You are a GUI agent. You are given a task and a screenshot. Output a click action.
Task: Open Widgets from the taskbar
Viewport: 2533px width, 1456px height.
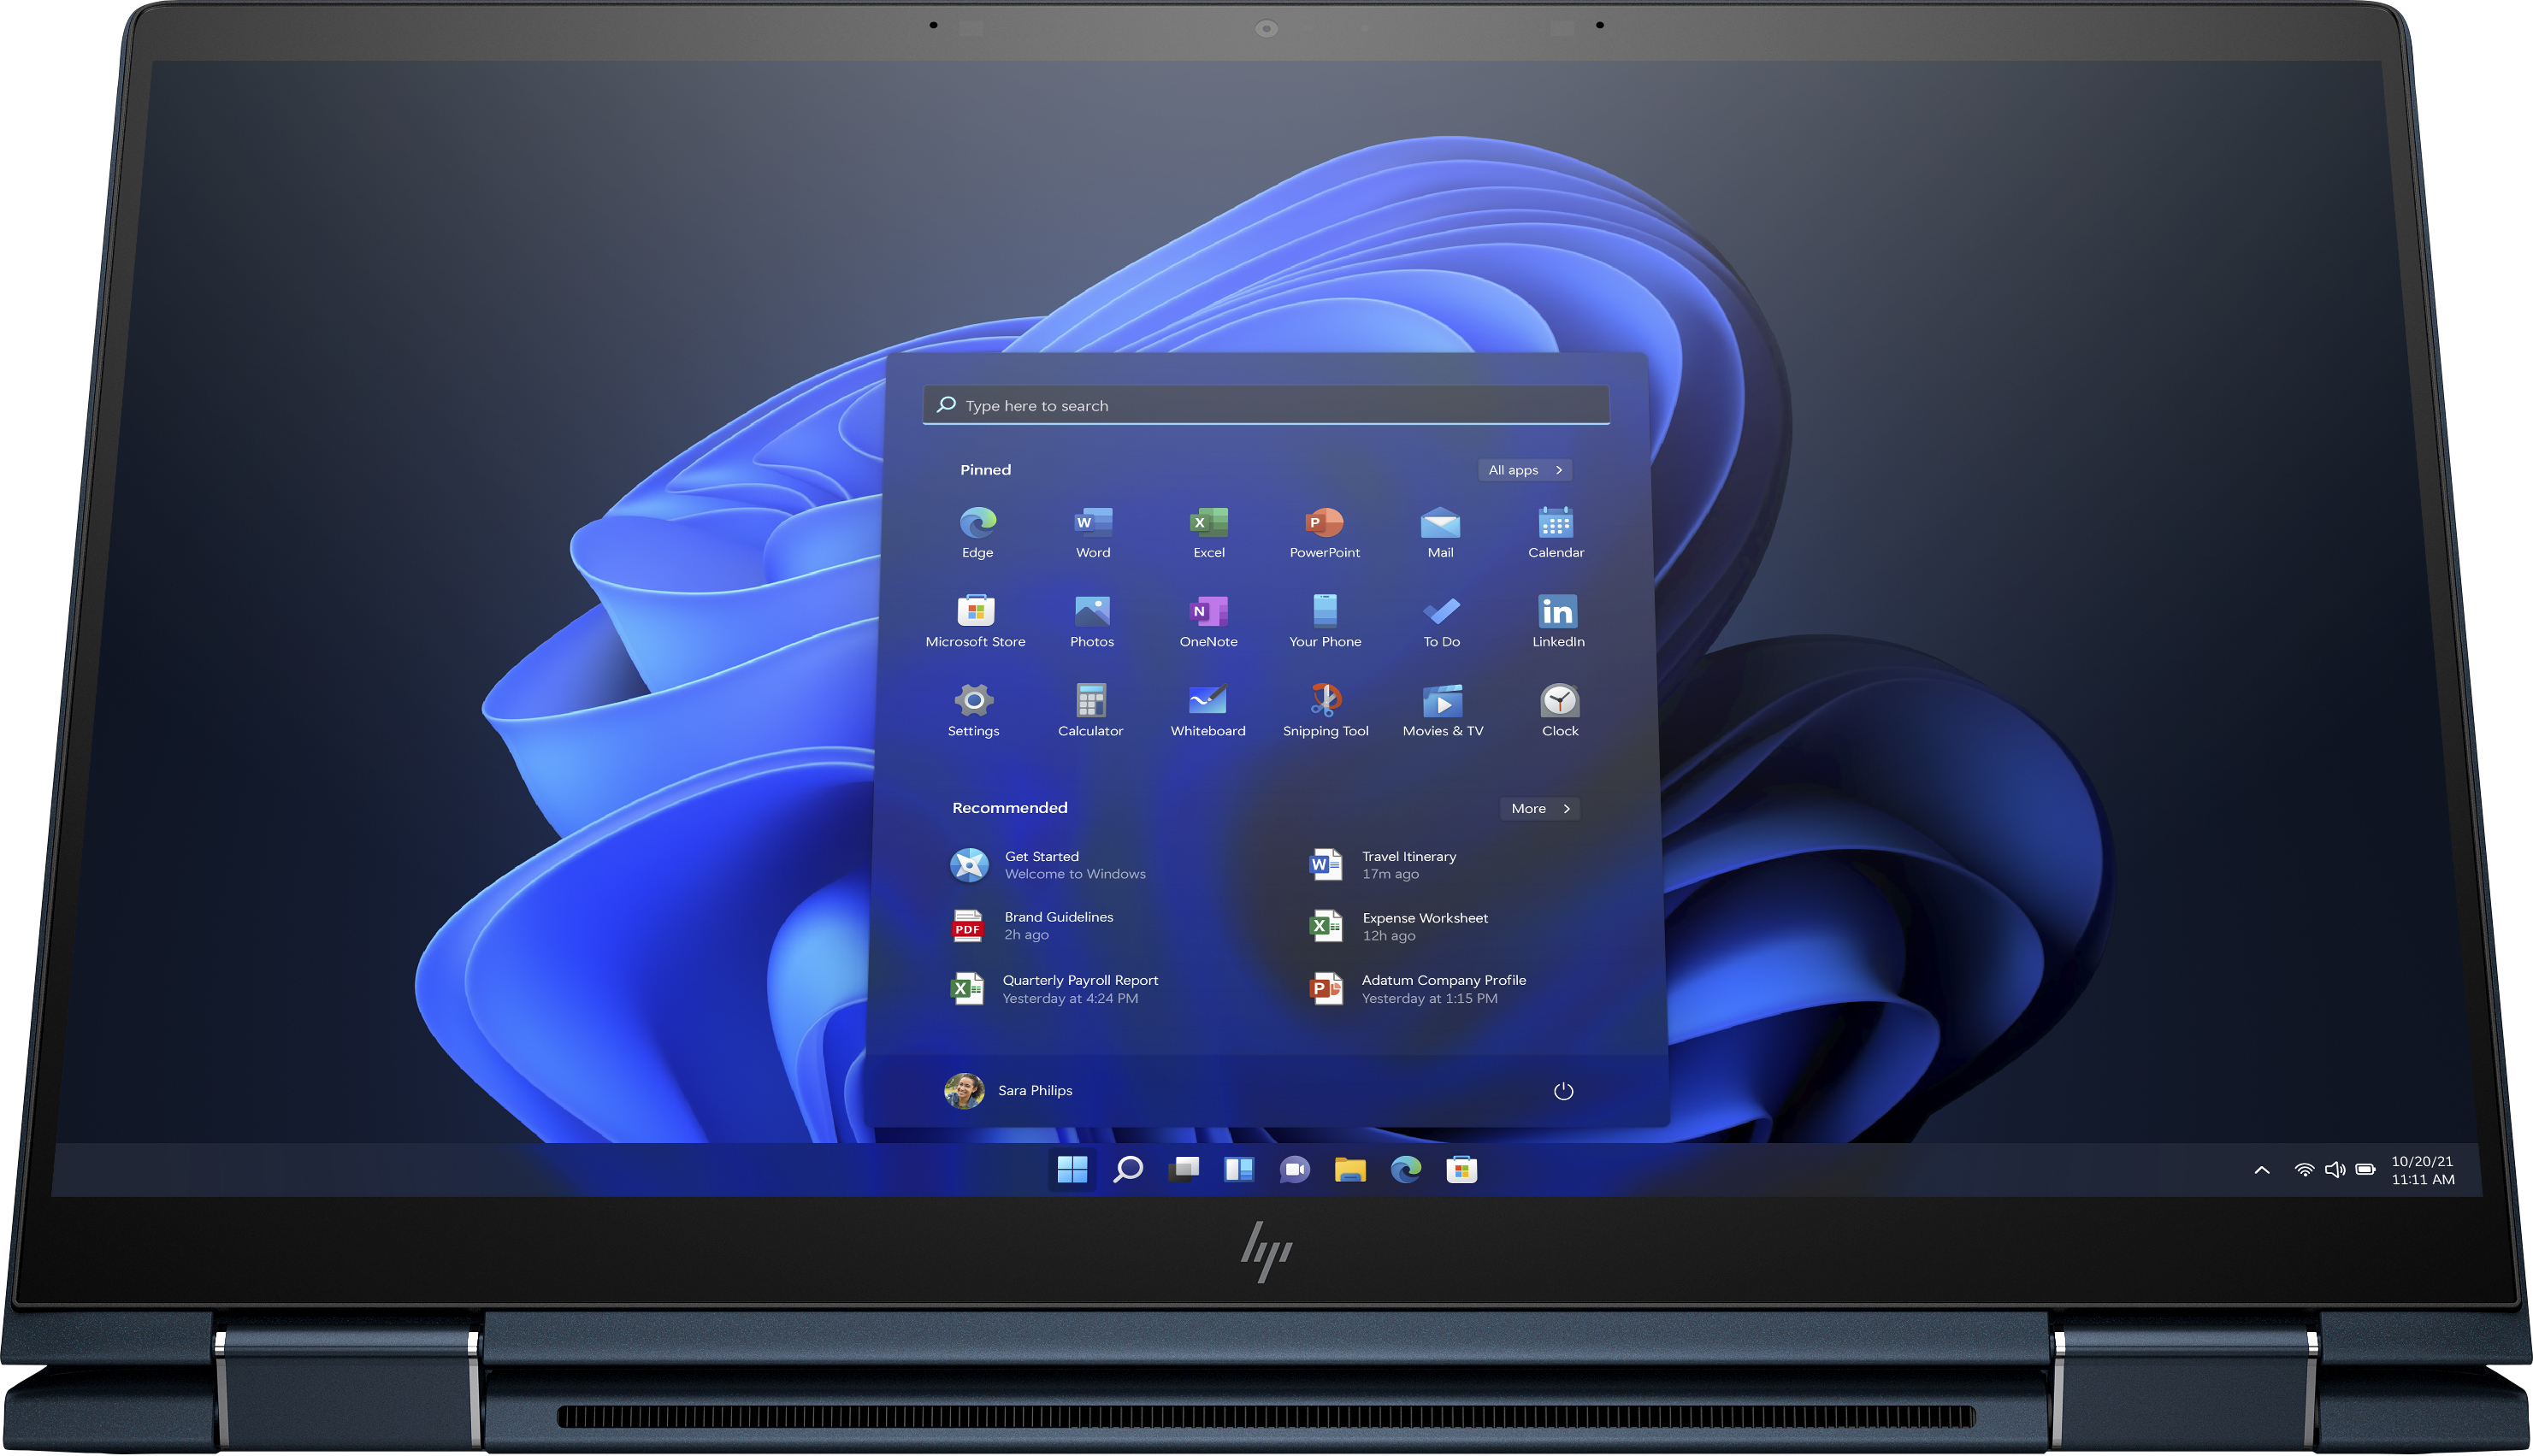(1238, 1169)
